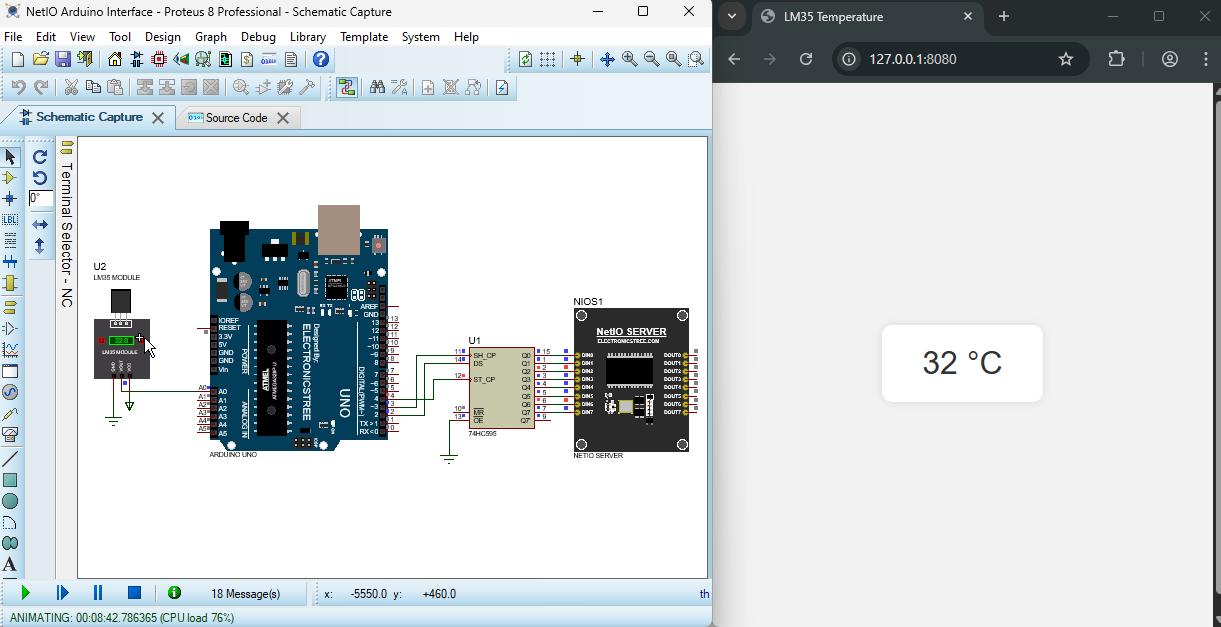Open the Home page via the house icon

(115, 60)
